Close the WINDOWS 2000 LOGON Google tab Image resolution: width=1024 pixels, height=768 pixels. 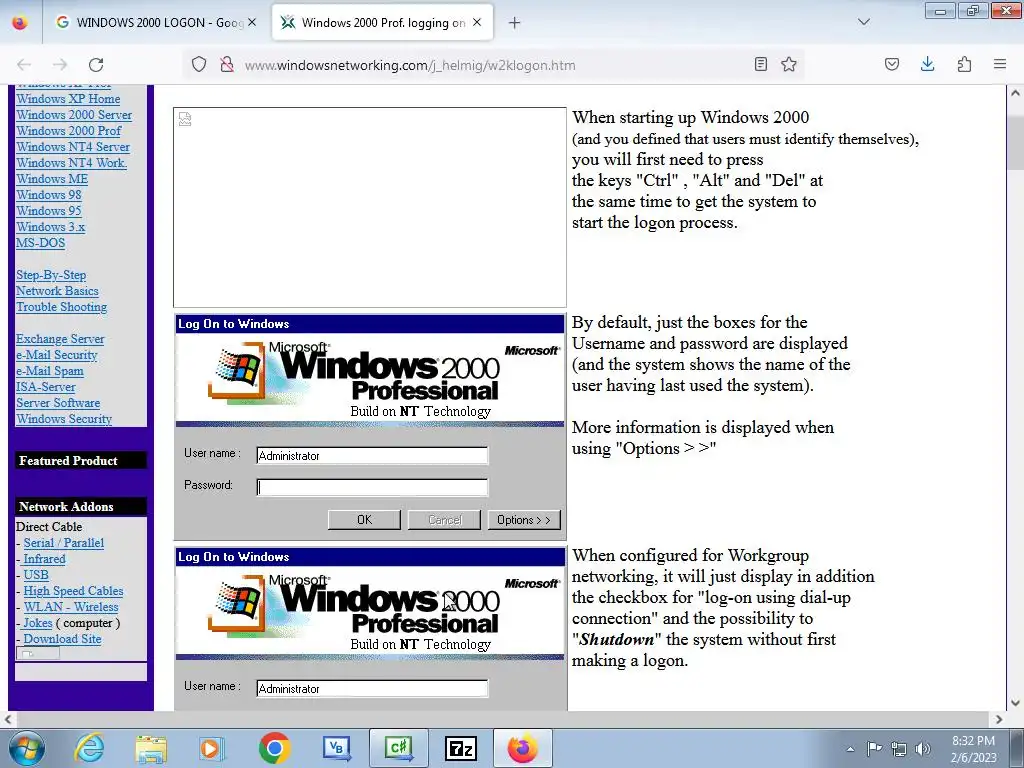[x=252, y=22]
